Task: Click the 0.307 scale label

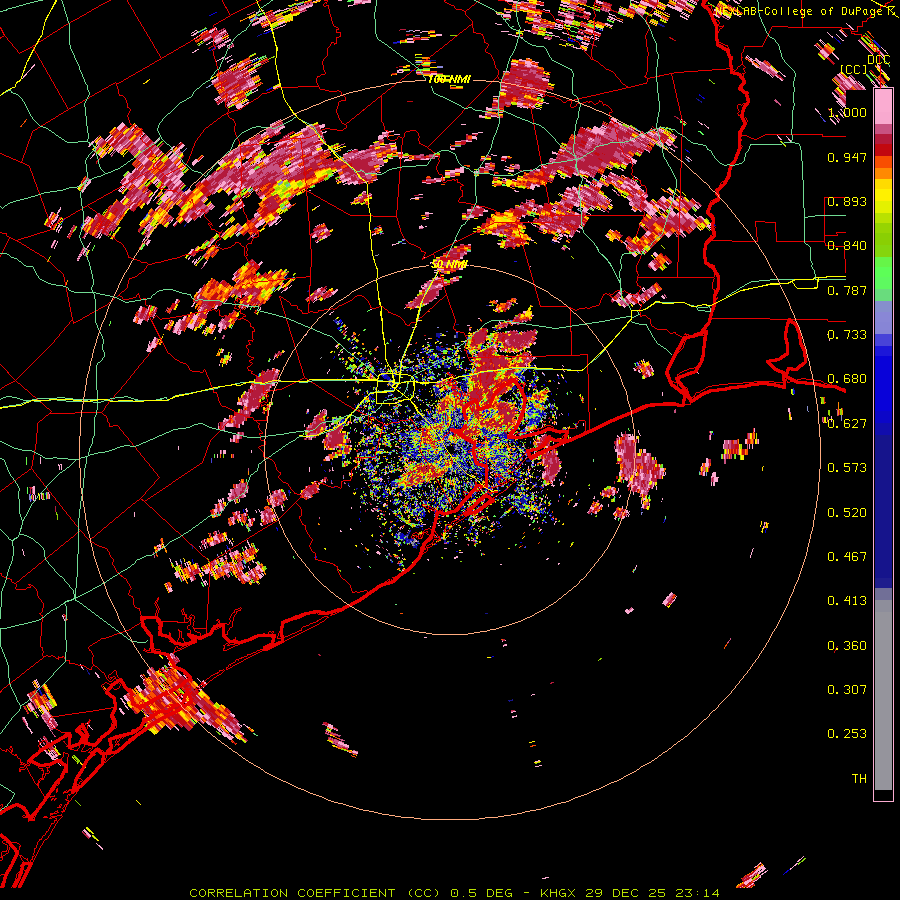Action: 847,690
